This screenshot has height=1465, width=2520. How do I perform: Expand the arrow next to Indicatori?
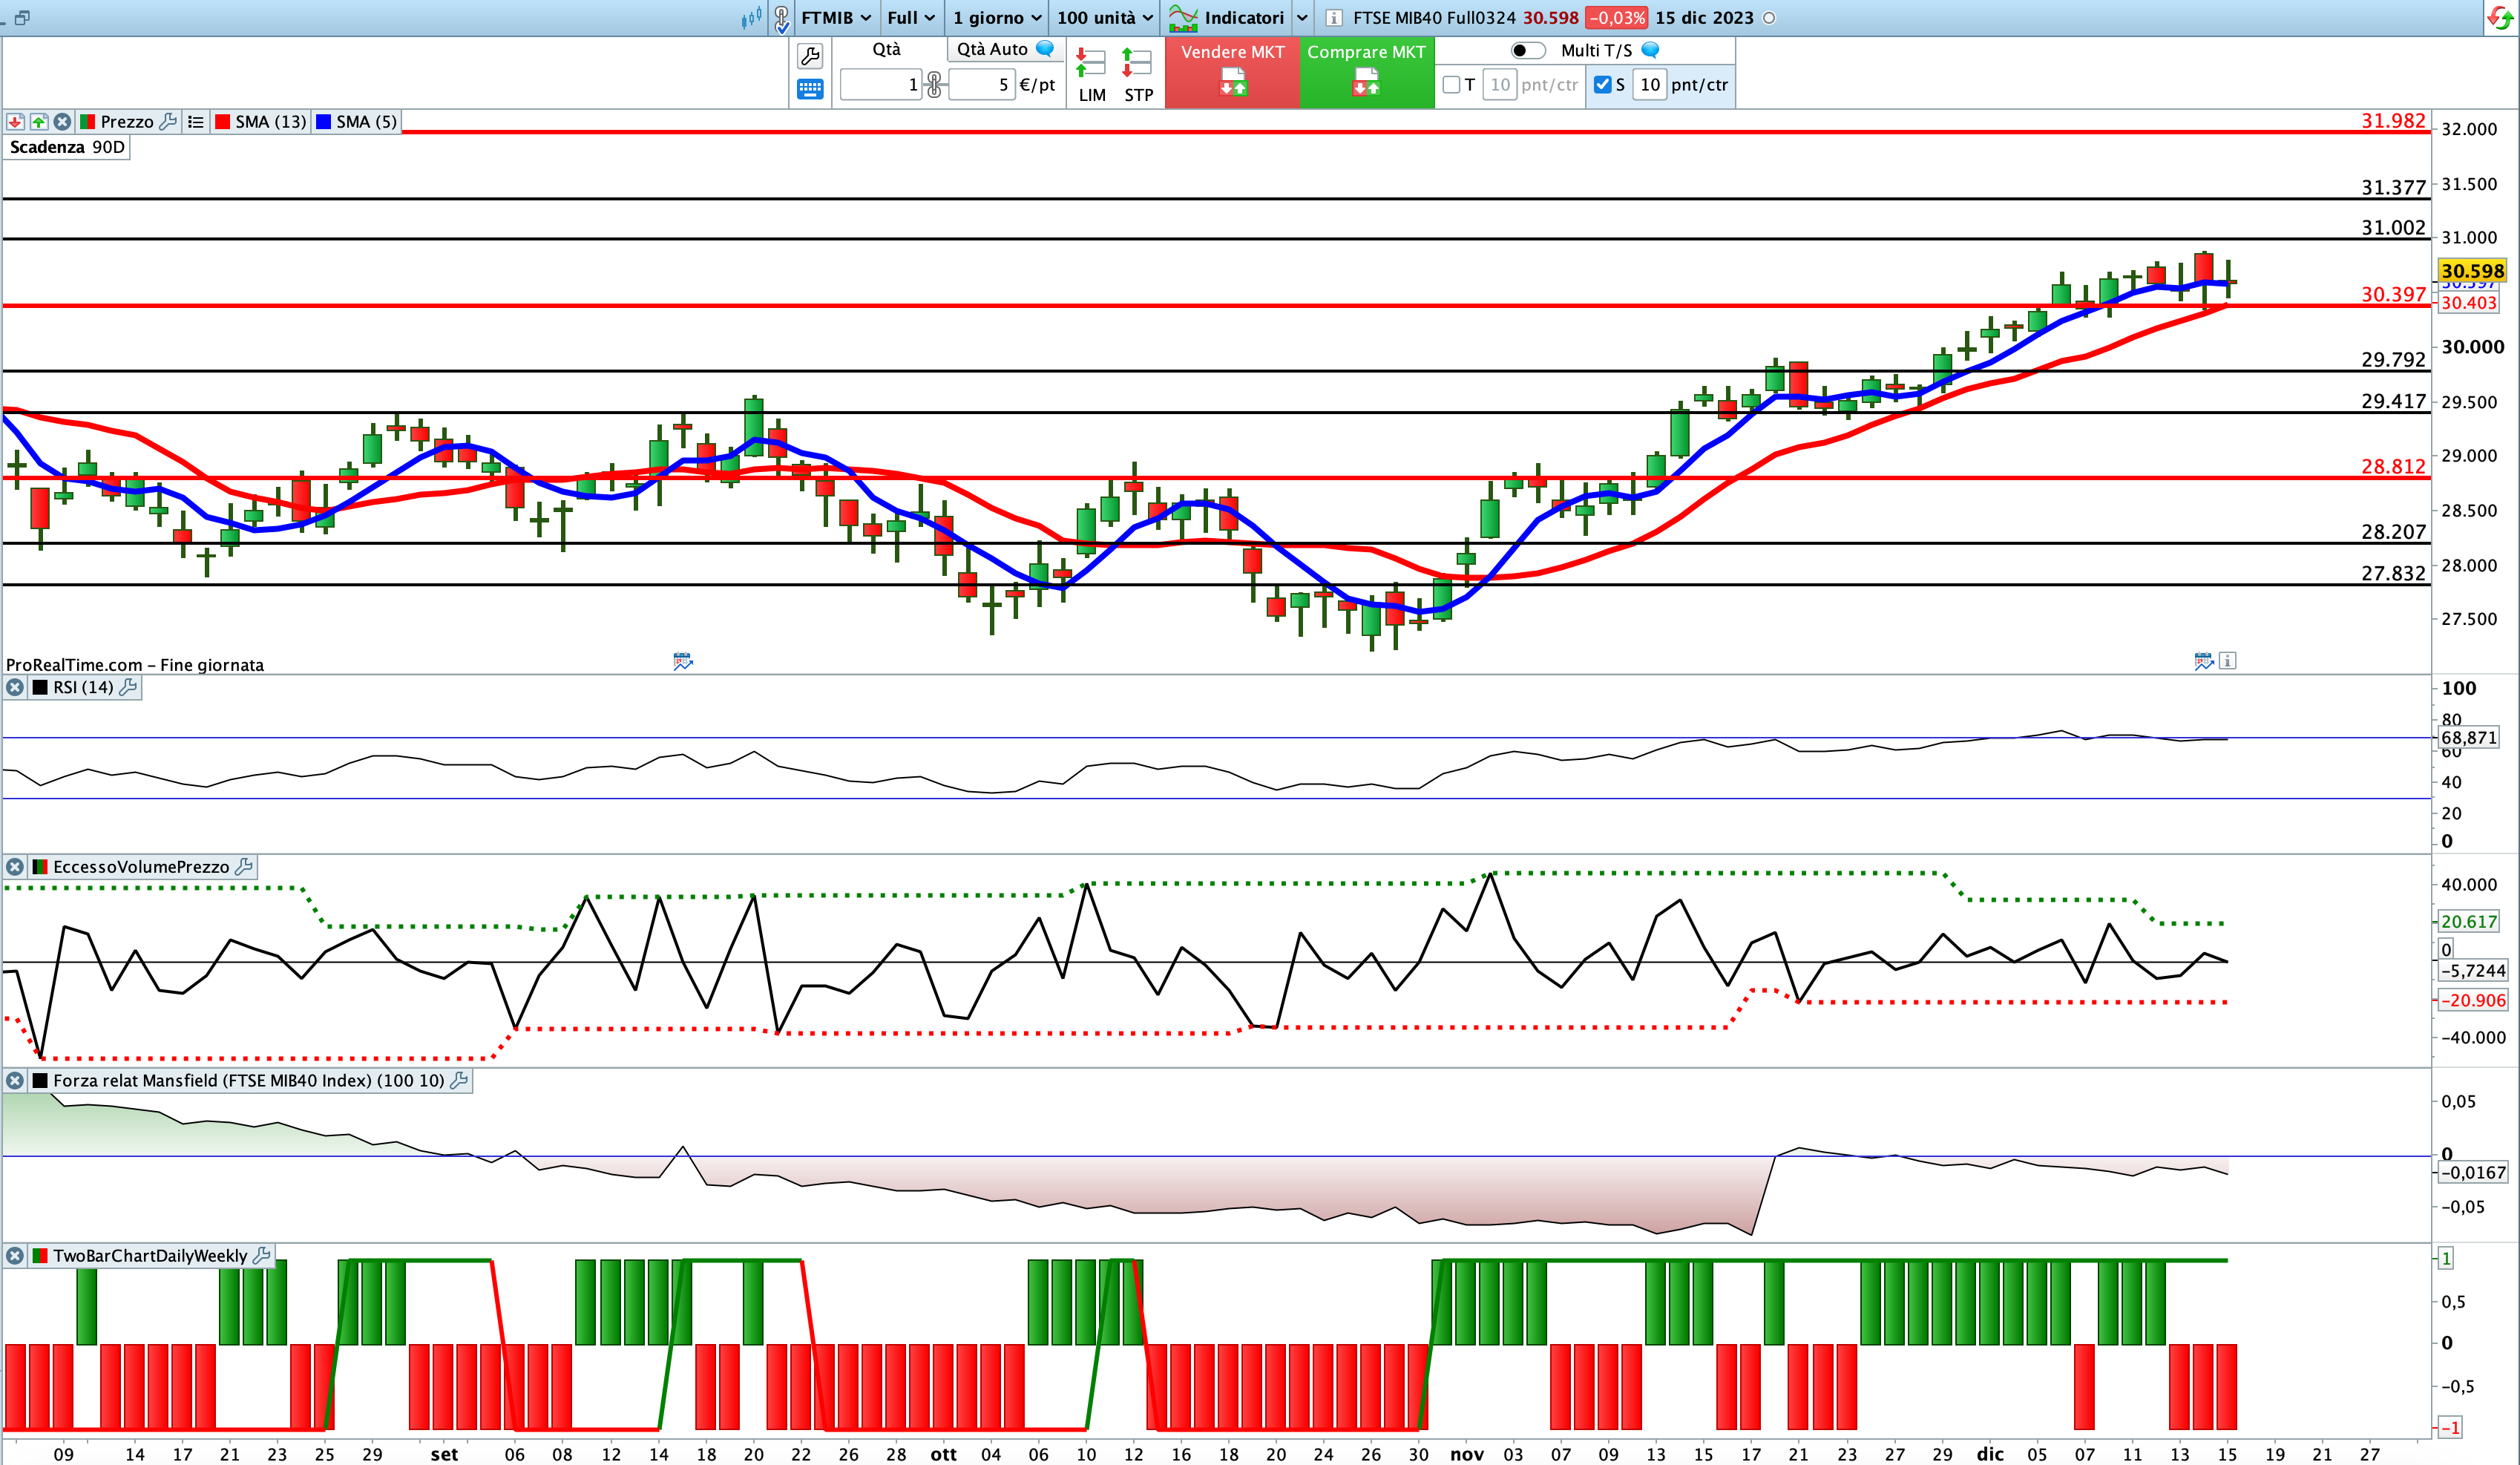click(x=1302, y=18)
